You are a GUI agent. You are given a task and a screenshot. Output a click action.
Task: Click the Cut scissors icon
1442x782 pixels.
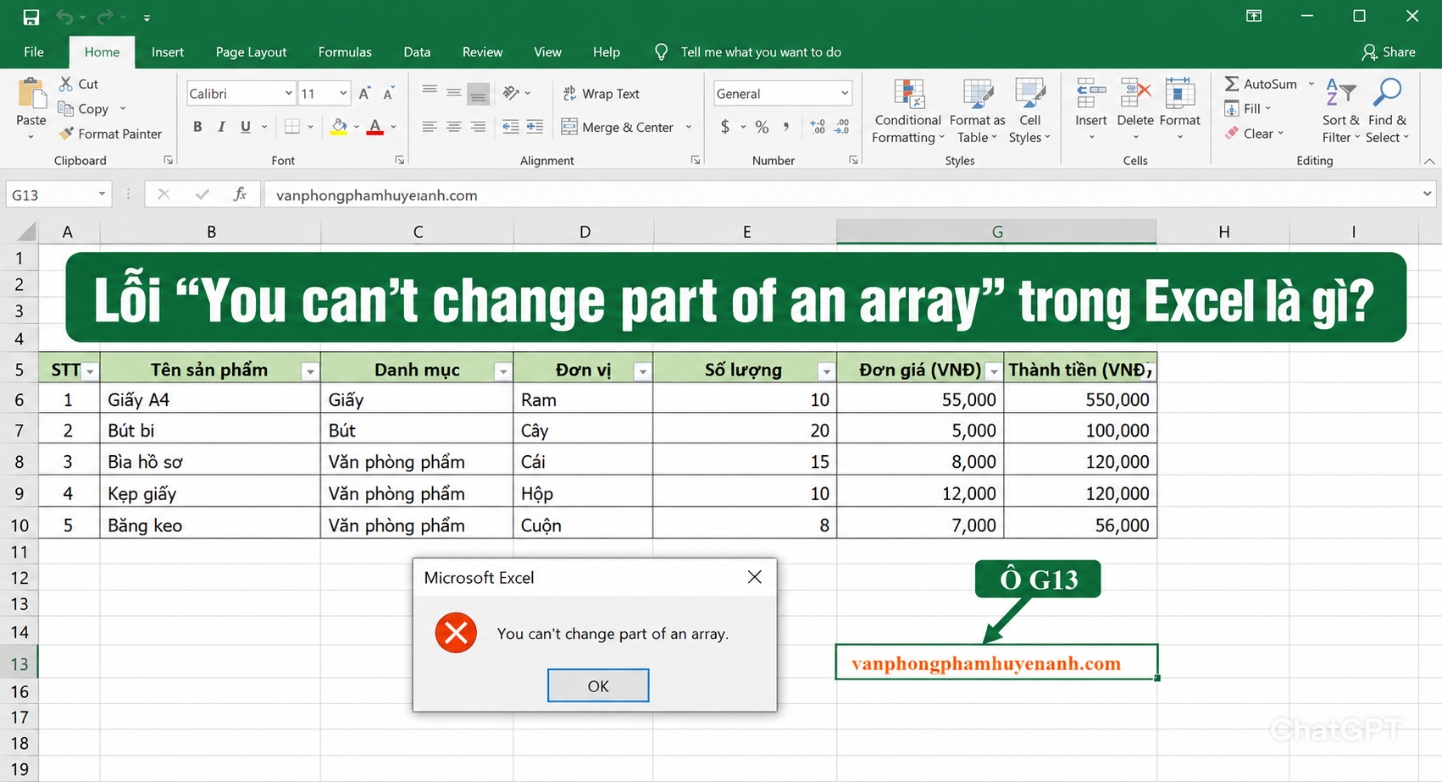66,84
